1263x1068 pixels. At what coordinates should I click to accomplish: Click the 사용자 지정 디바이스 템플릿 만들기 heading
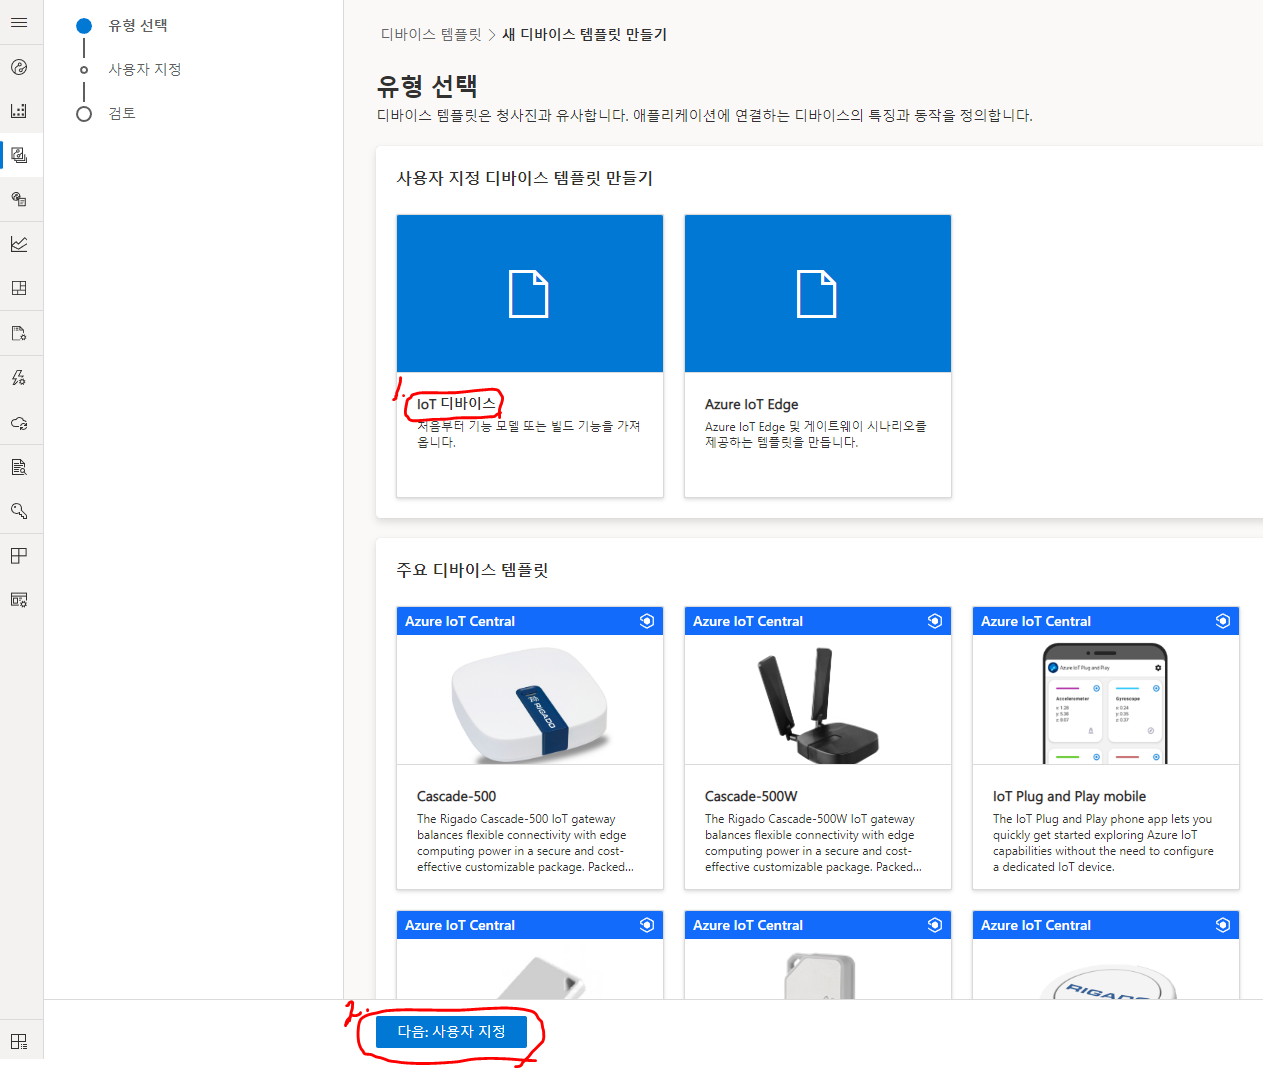pos(525,178)
